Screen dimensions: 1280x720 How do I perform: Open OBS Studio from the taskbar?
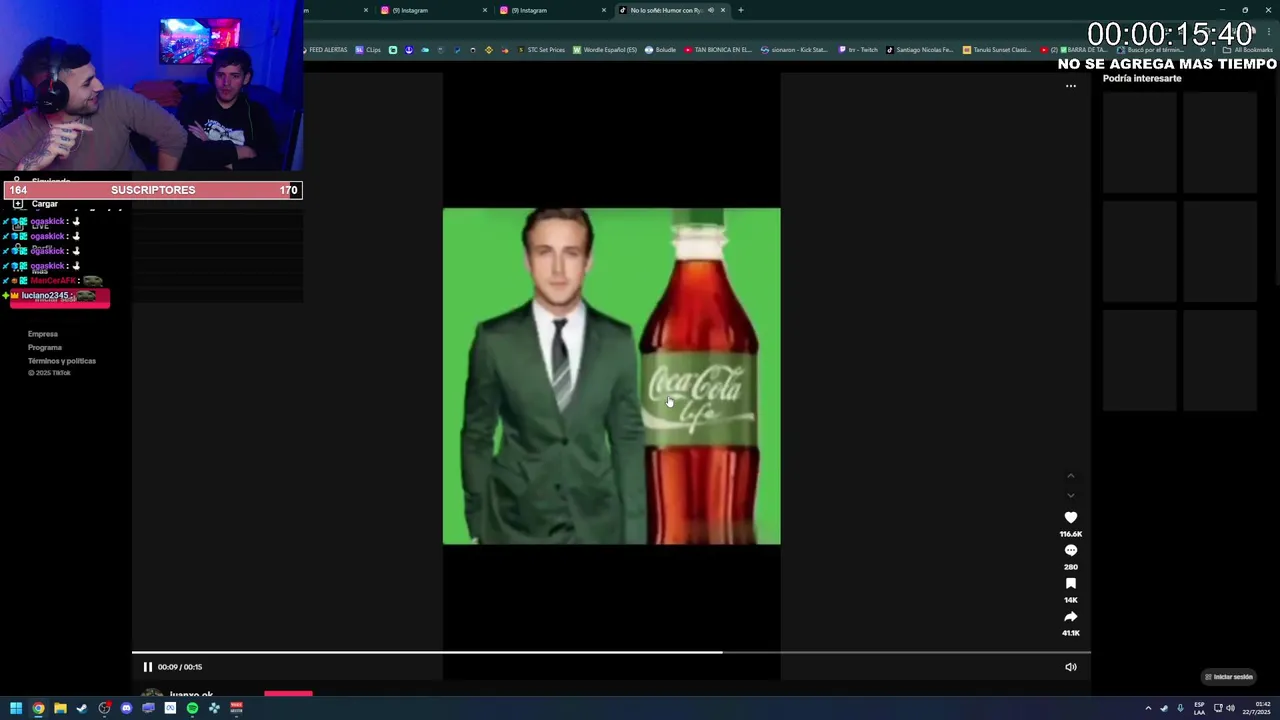(x=104, y=708)
